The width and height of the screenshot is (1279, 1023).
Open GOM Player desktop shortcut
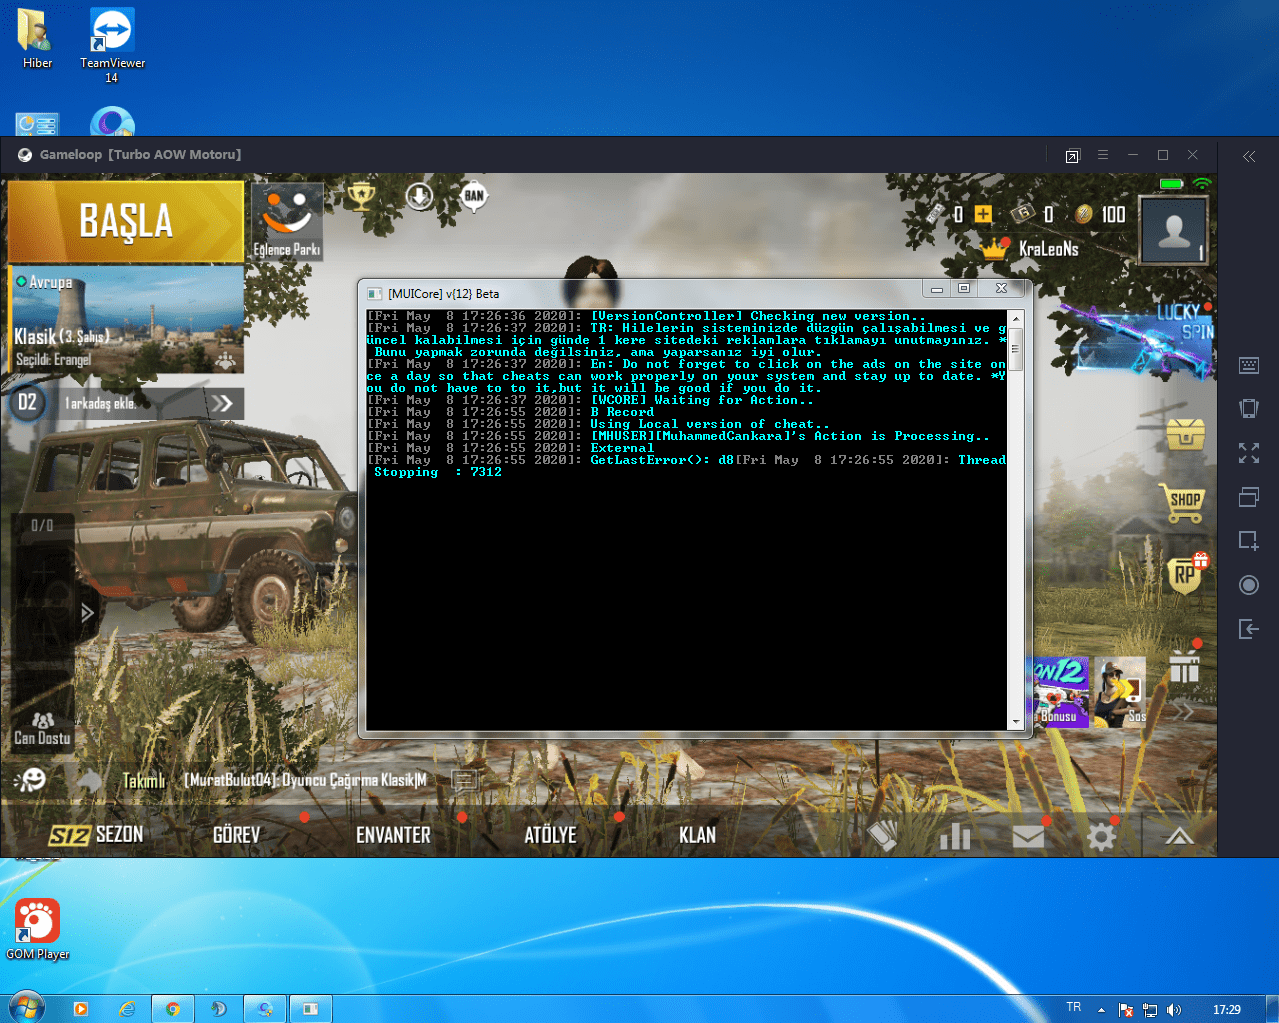[x=38, y=929]
